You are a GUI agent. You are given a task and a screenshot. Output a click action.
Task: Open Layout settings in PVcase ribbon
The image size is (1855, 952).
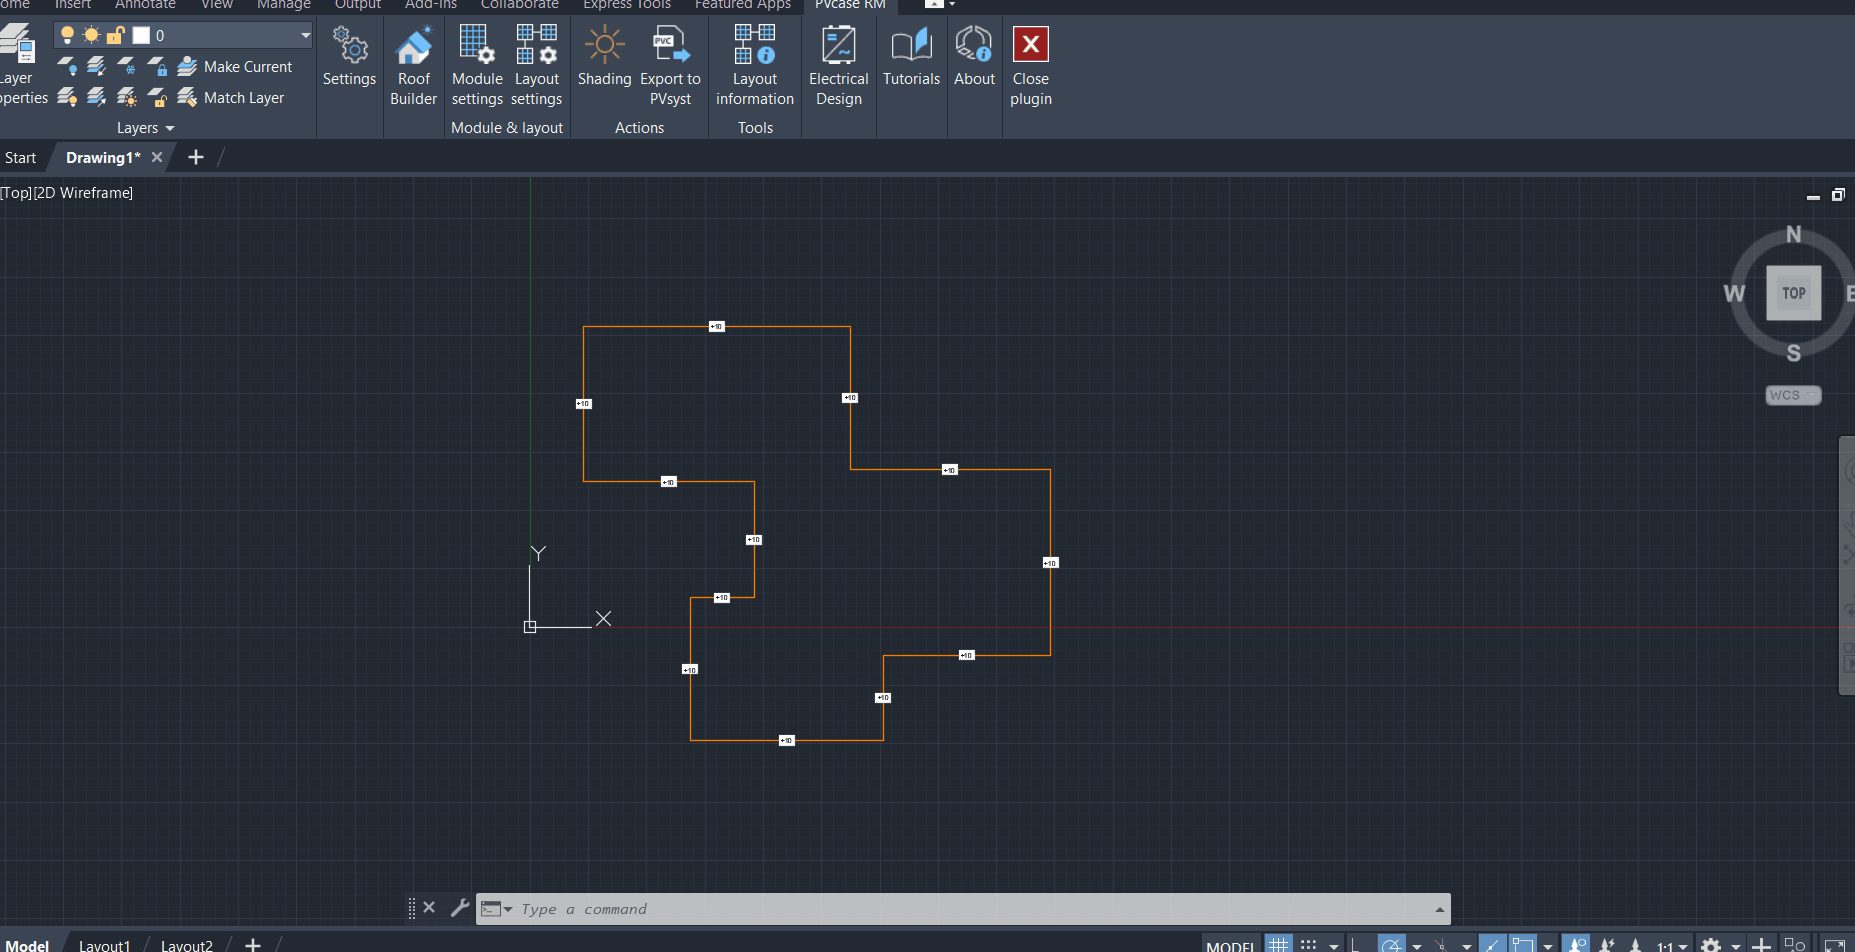(536, 66)
